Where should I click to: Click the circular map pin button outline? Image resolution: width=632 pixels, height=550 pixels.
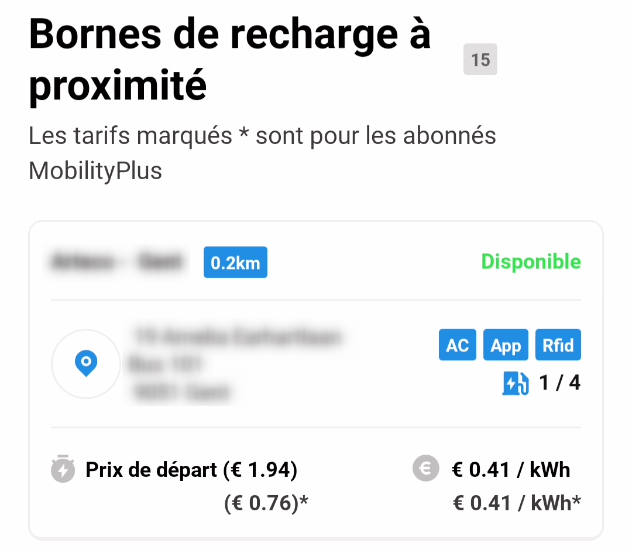(86, 364)
